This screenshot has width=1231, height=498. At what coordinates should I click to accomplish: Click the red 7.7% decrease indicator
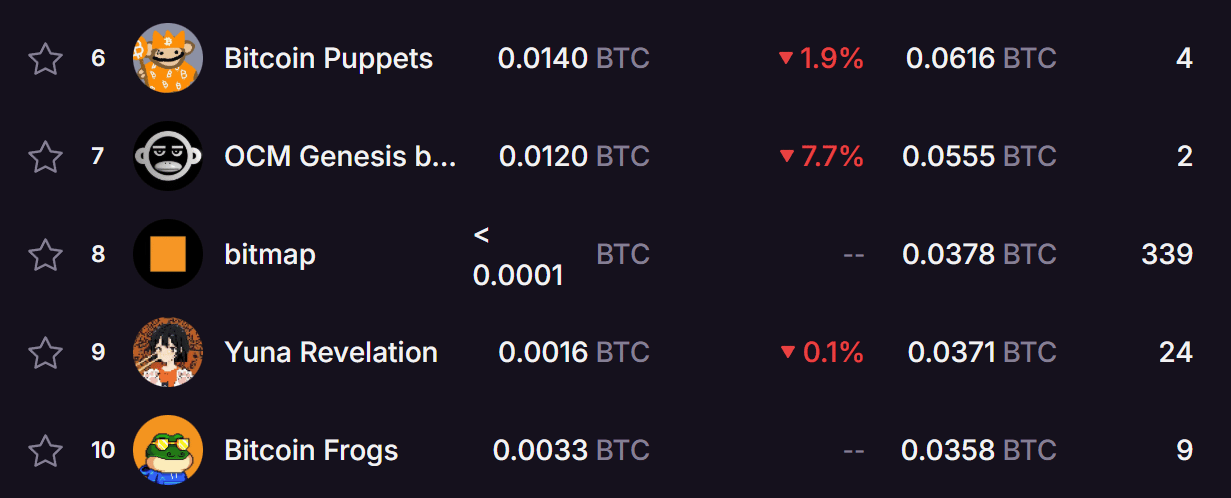click(821, 157)
